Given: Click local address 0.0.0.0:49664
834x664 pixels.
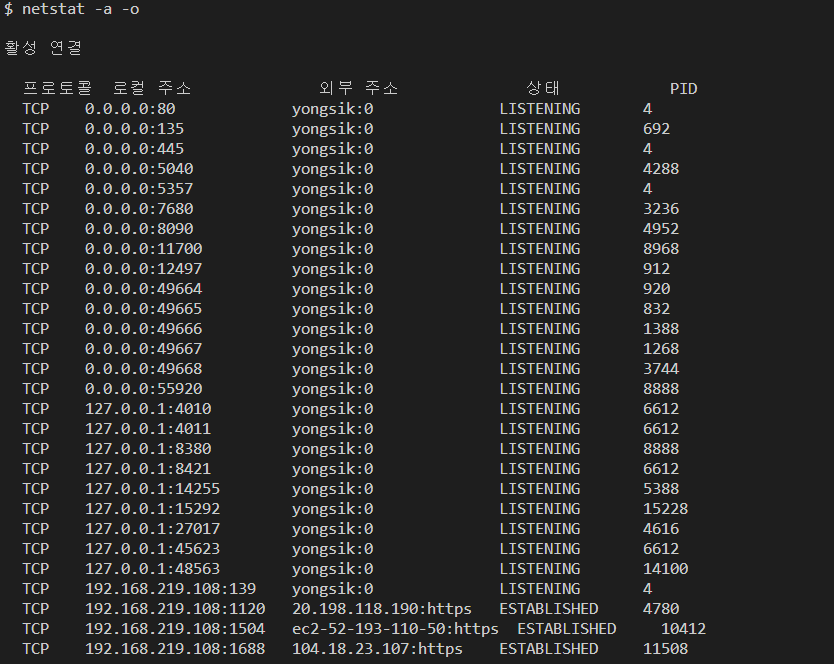Looking at the screenshot, I should coord(144,289).
